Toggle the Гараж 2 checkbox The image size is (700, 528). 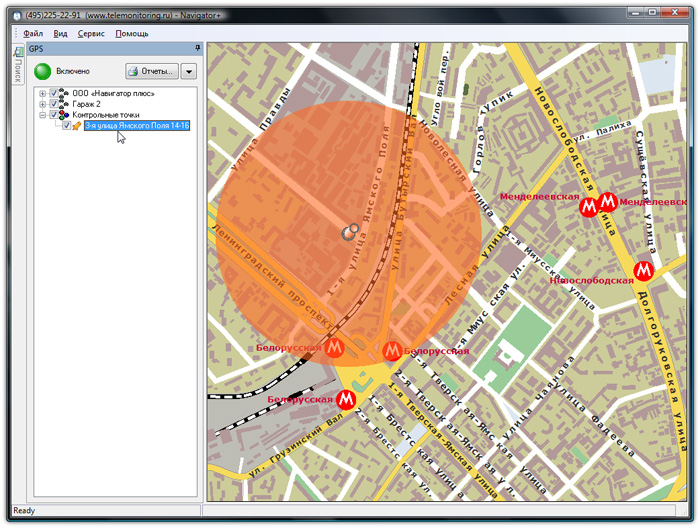54,104
